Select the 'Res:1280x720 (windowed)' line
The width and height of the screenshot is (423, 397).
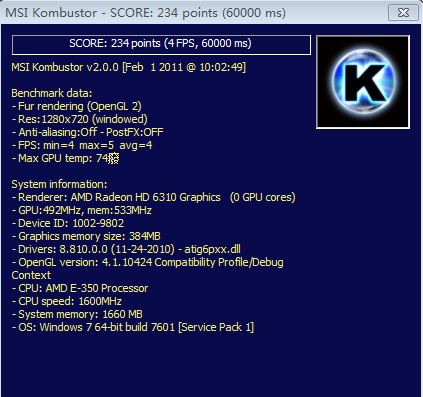[x=80, y=119]
